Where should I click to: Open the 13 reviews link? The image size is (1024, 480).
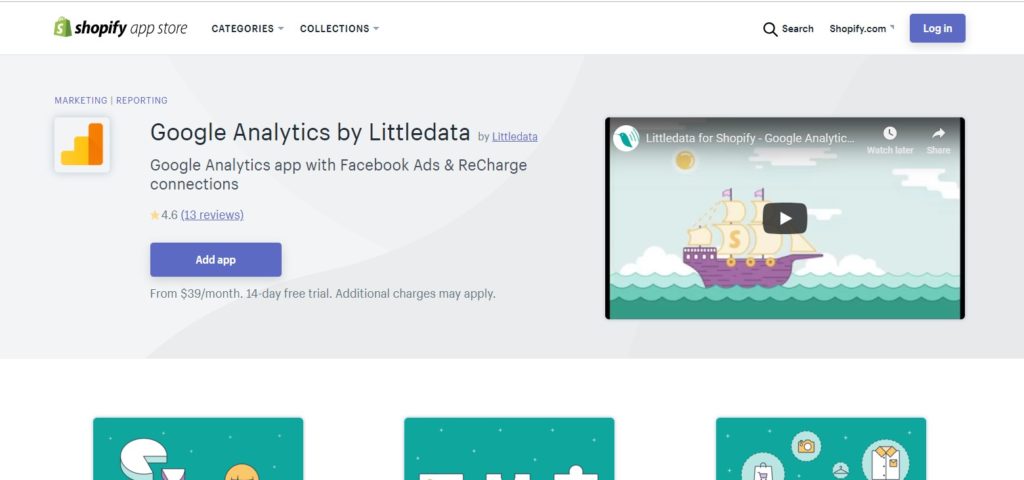pos(212,215)
